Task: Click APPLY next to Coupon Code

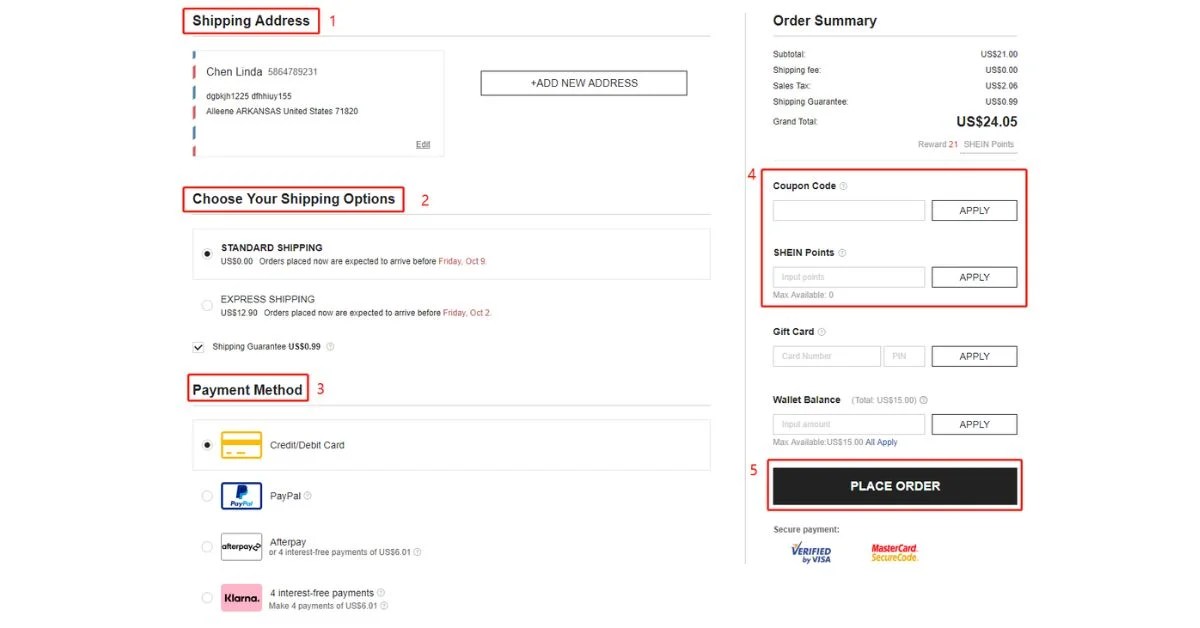Action: click(974, 210)
